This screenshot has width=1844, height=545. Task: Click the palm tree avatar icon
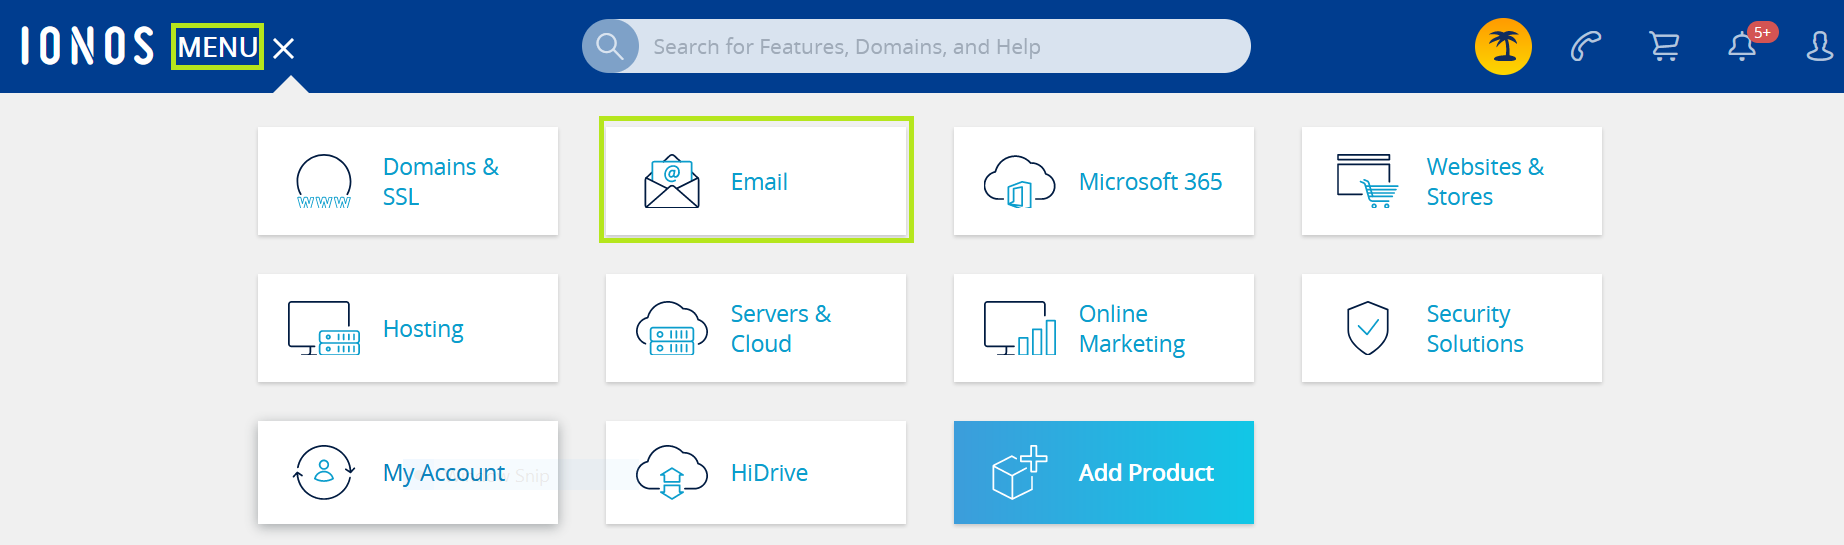pos(1503,46)
